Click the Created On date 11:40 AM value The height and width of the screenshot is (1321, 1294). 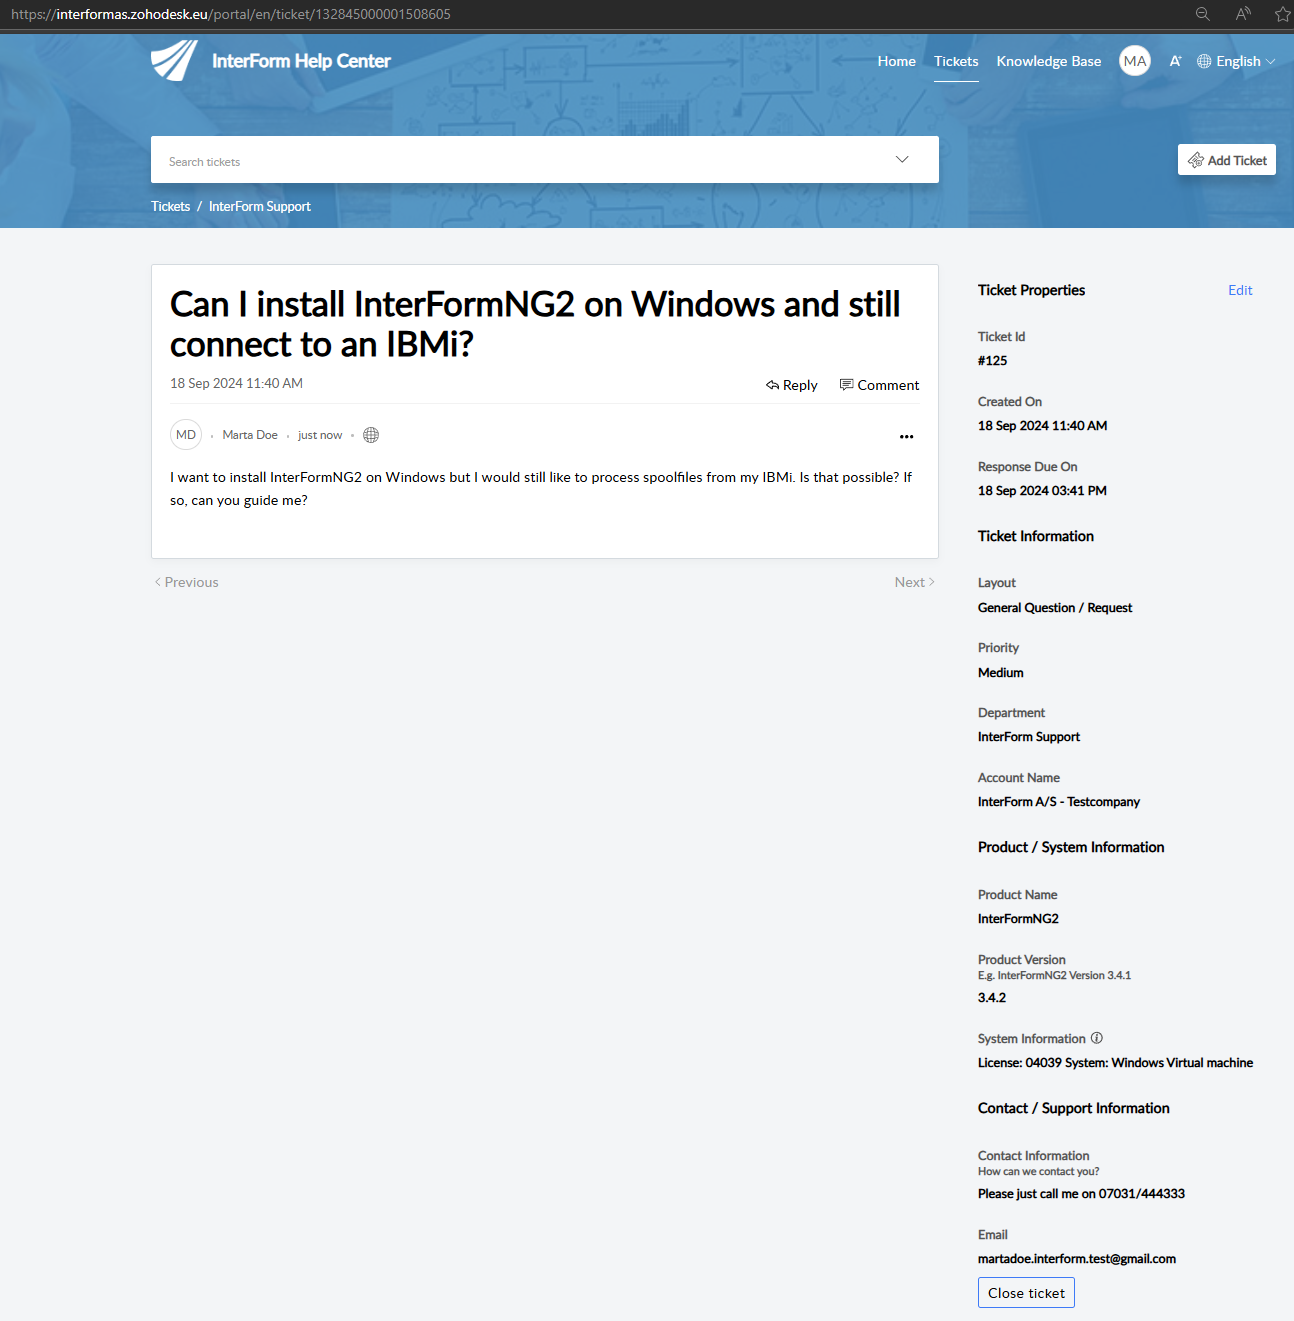[1043, 426]
